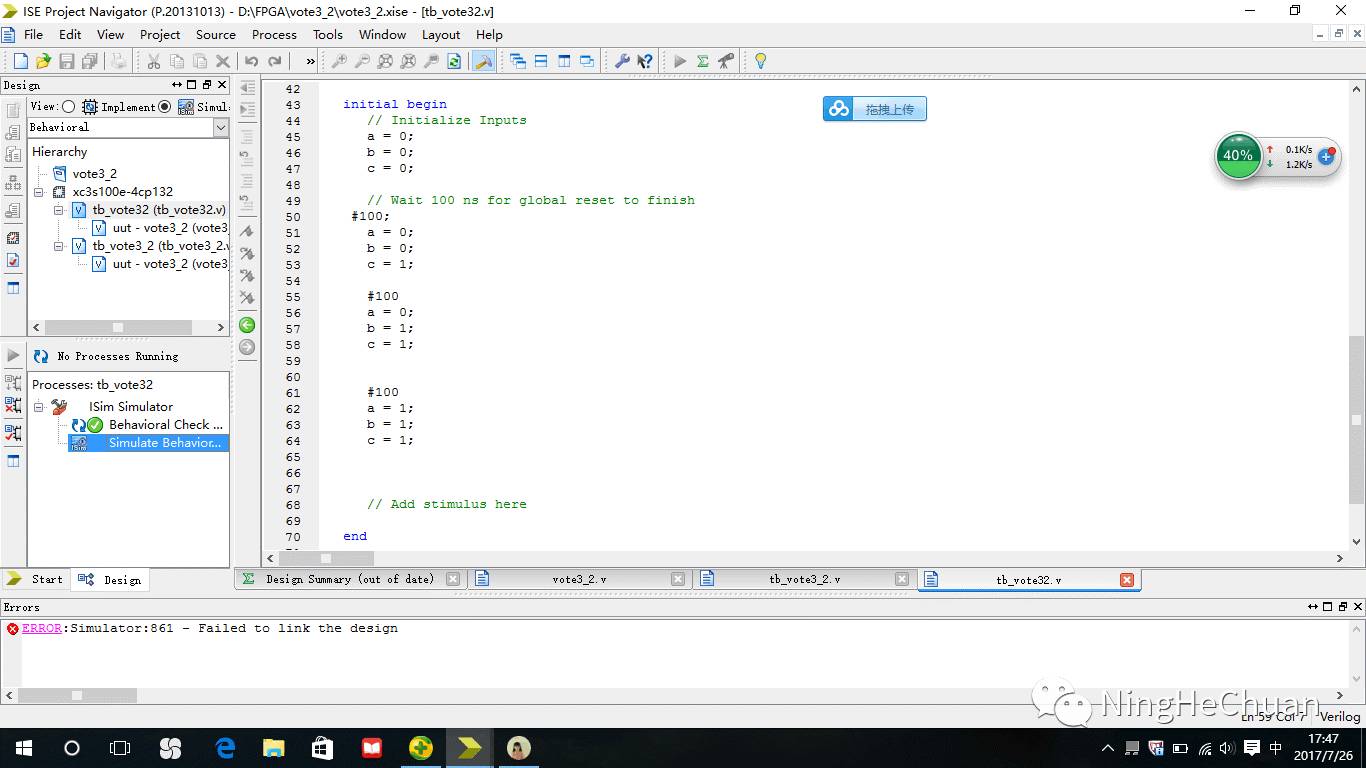This screenshot has width=1366, height=768.
Task: Click the wrench settings icon in toolbar
Action: pyautogui.click(x=622, y=61)
